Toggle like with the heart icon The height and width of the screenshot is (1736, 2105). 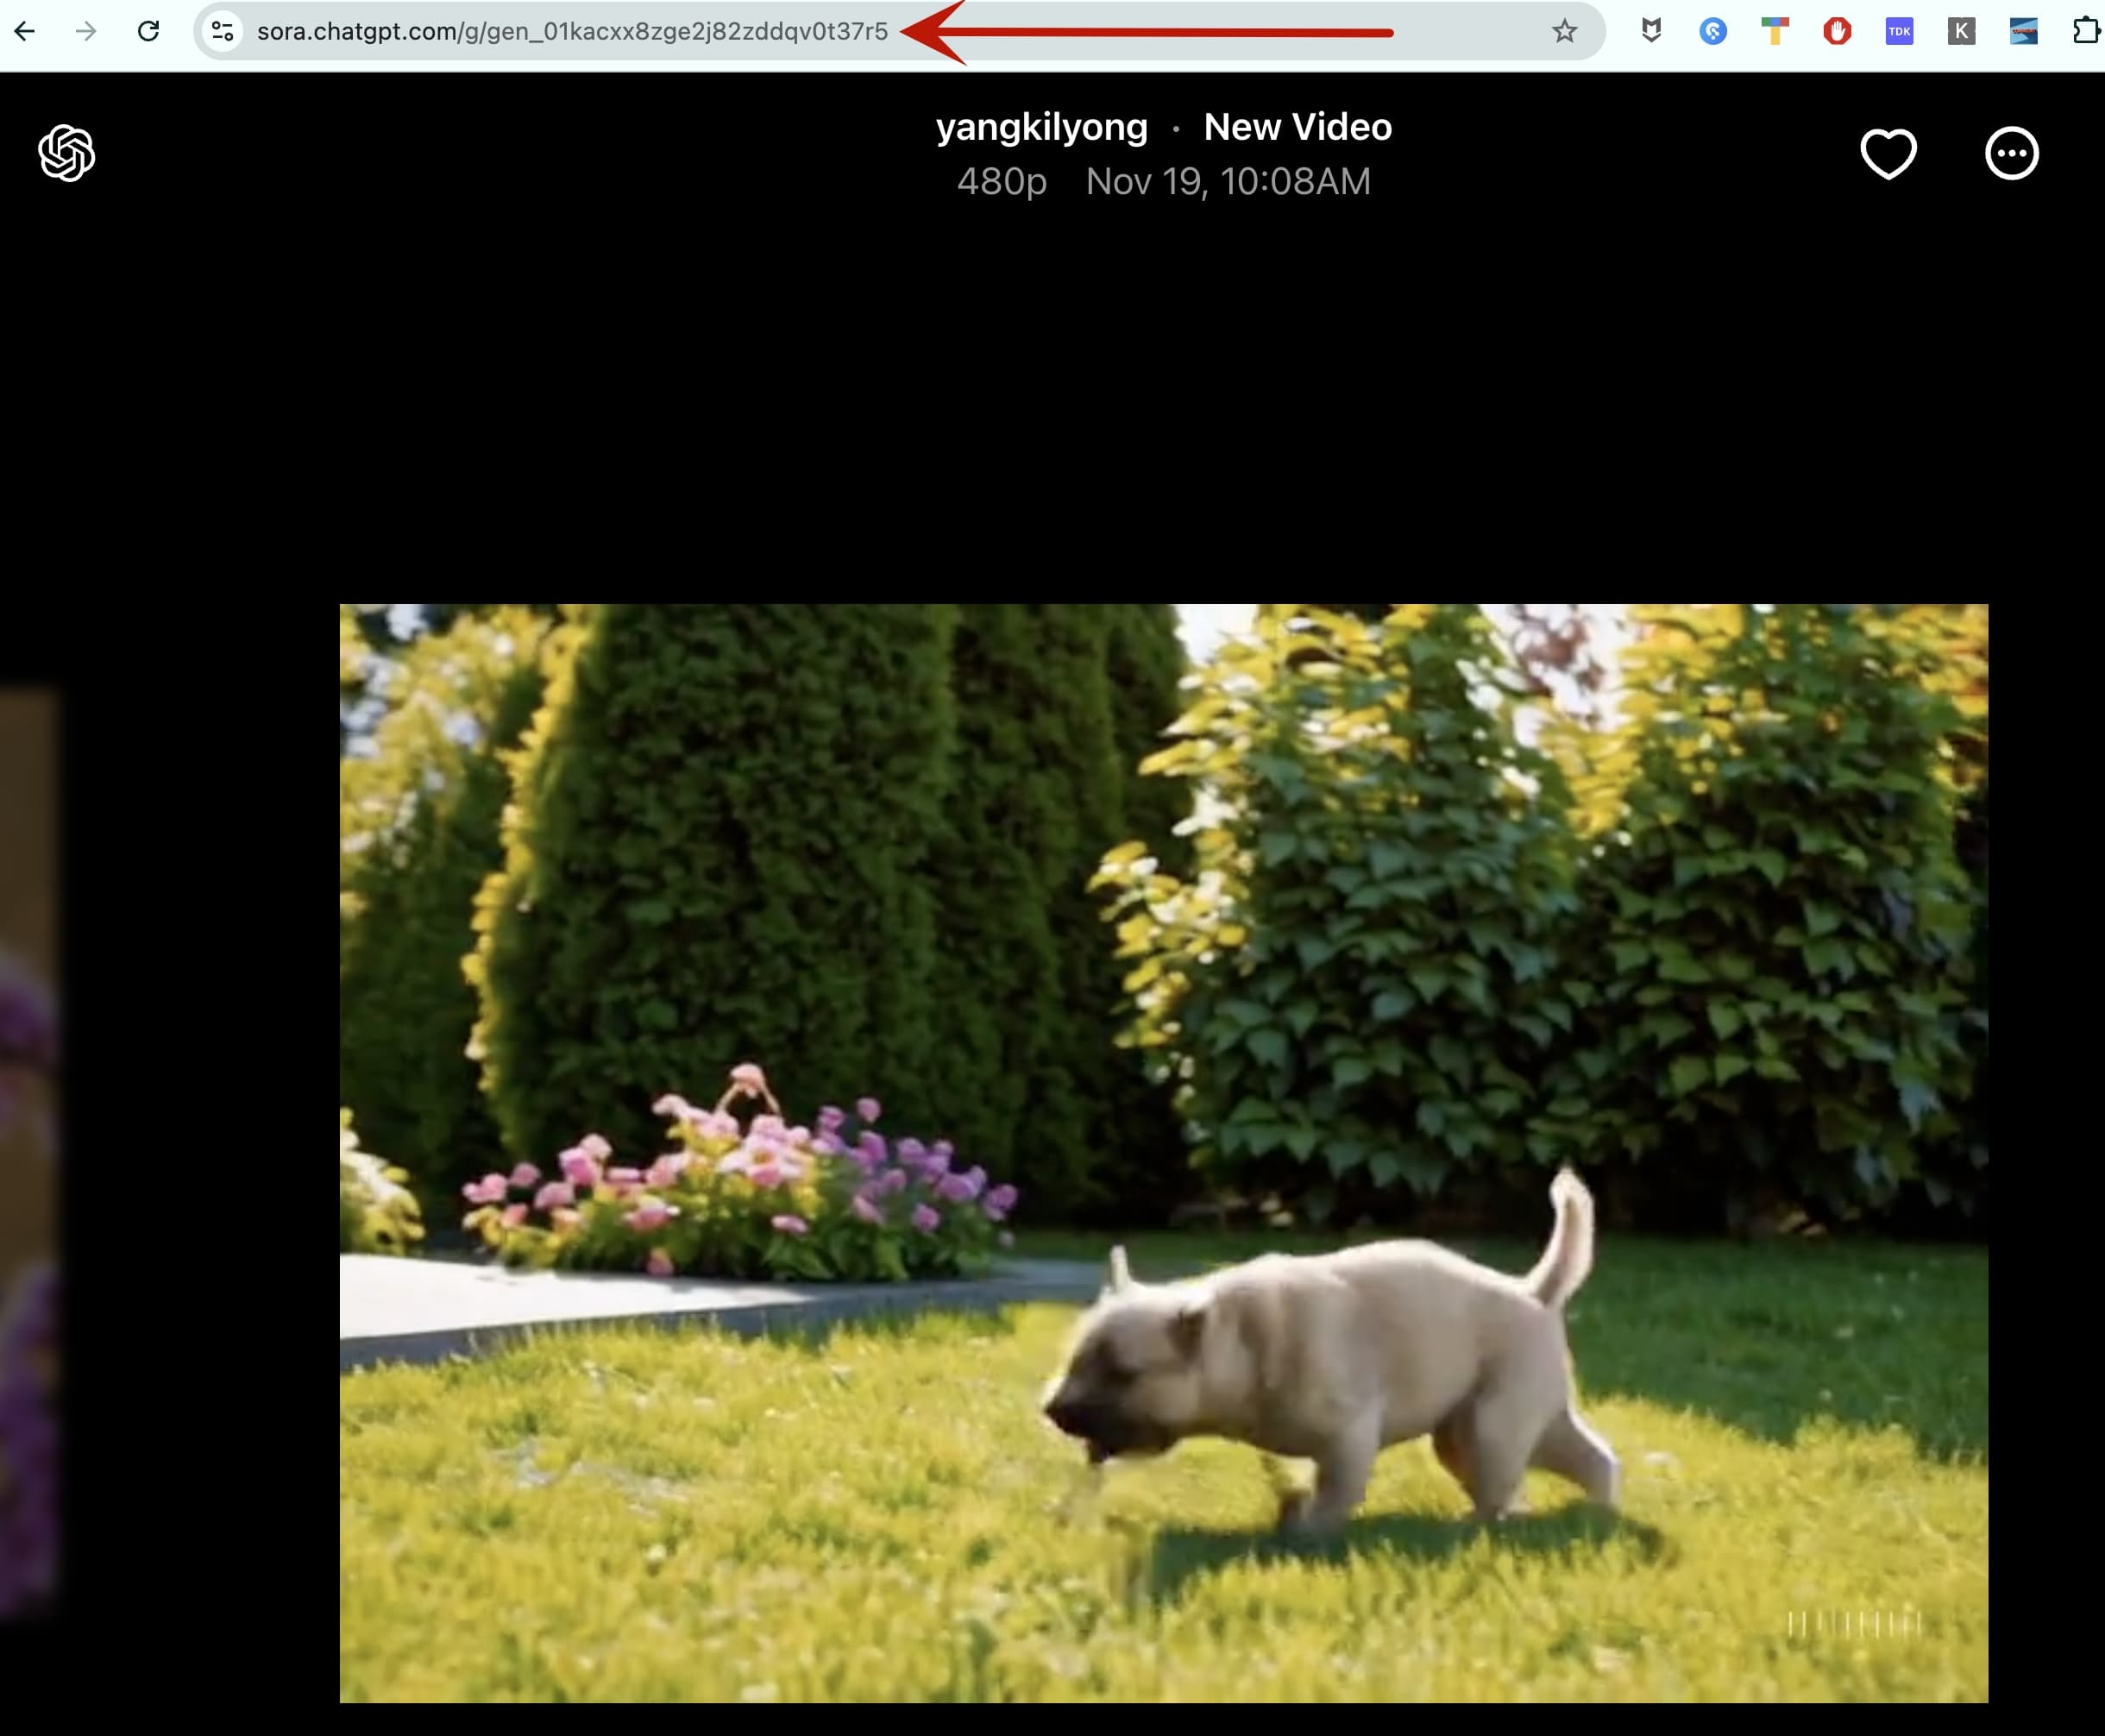pyautogui.click(x=1890, y=154)
